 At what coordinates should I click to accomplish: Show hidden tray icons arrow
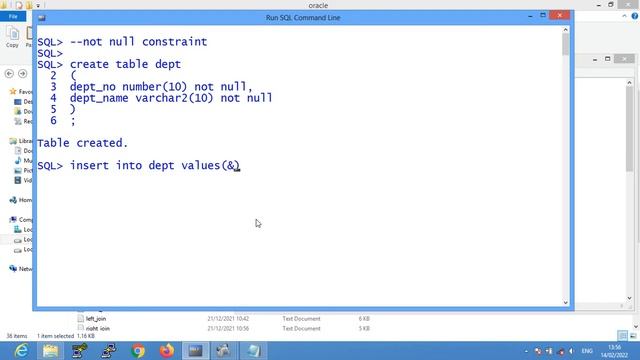[526, 351]
